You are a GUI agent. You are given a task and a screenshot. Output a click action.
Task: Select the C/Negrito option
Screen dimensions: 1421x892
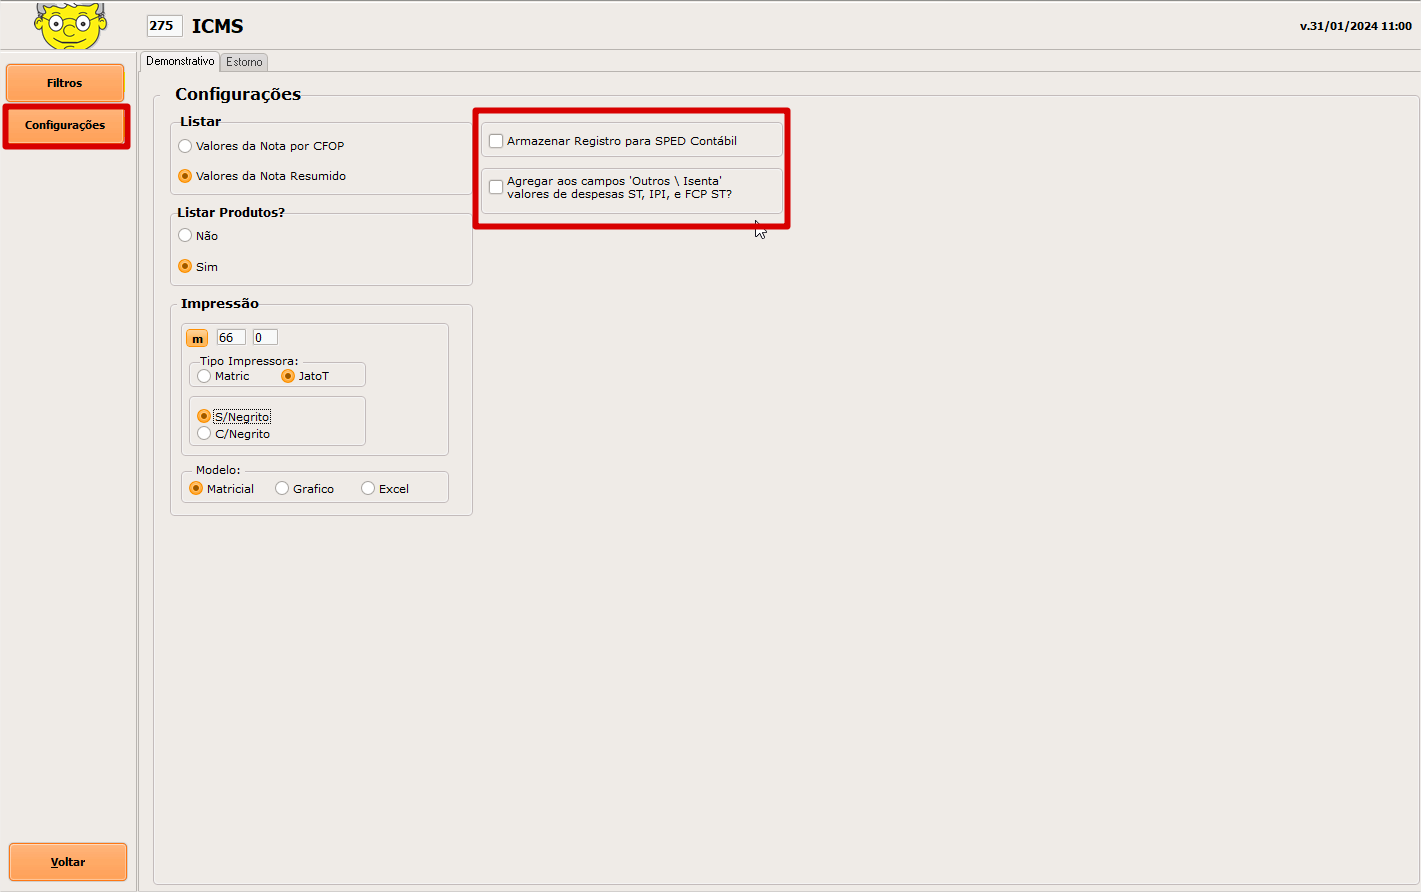[x=204, y=434]
